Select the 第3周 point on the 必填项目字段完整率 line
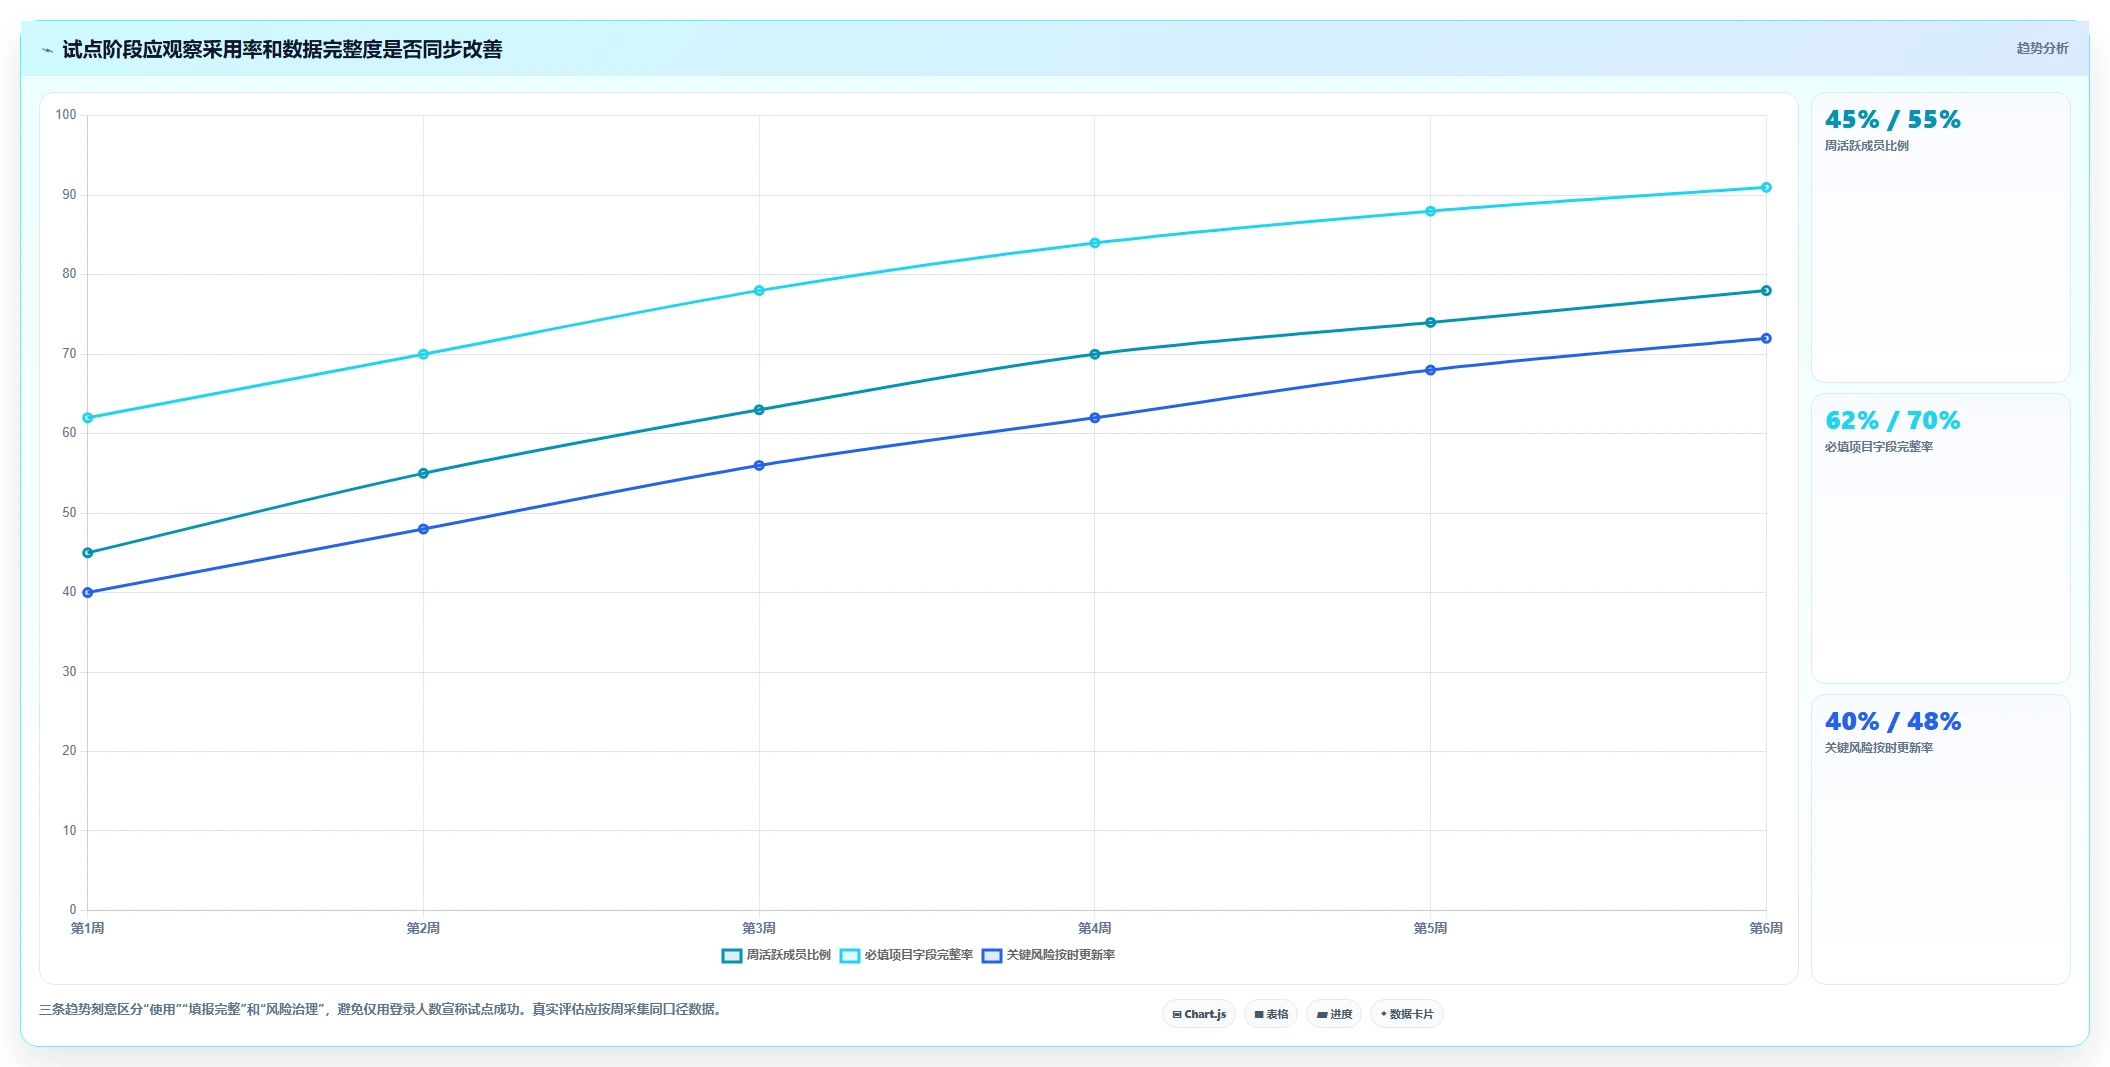 click(x=759, y=291)
